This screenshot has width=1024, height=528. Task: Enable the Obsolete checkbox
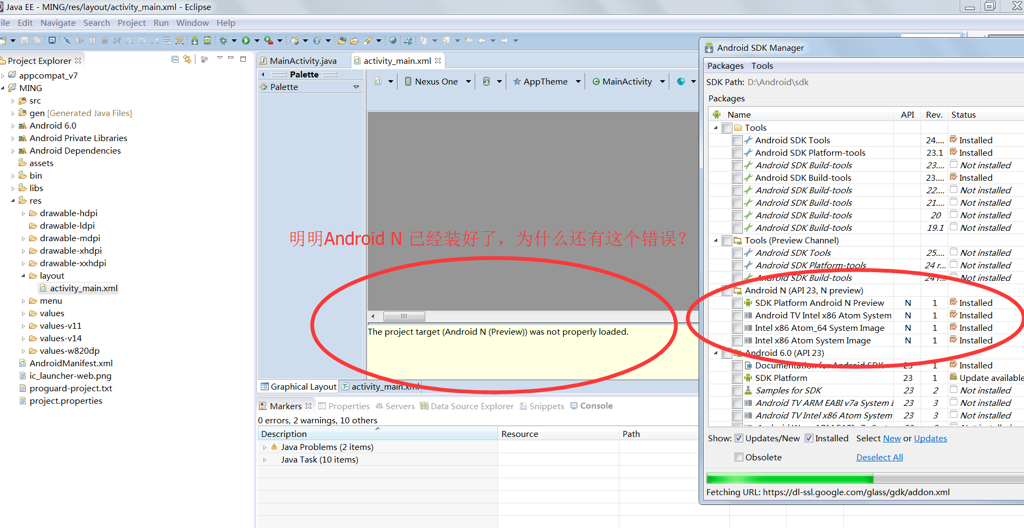coord(739,457)
